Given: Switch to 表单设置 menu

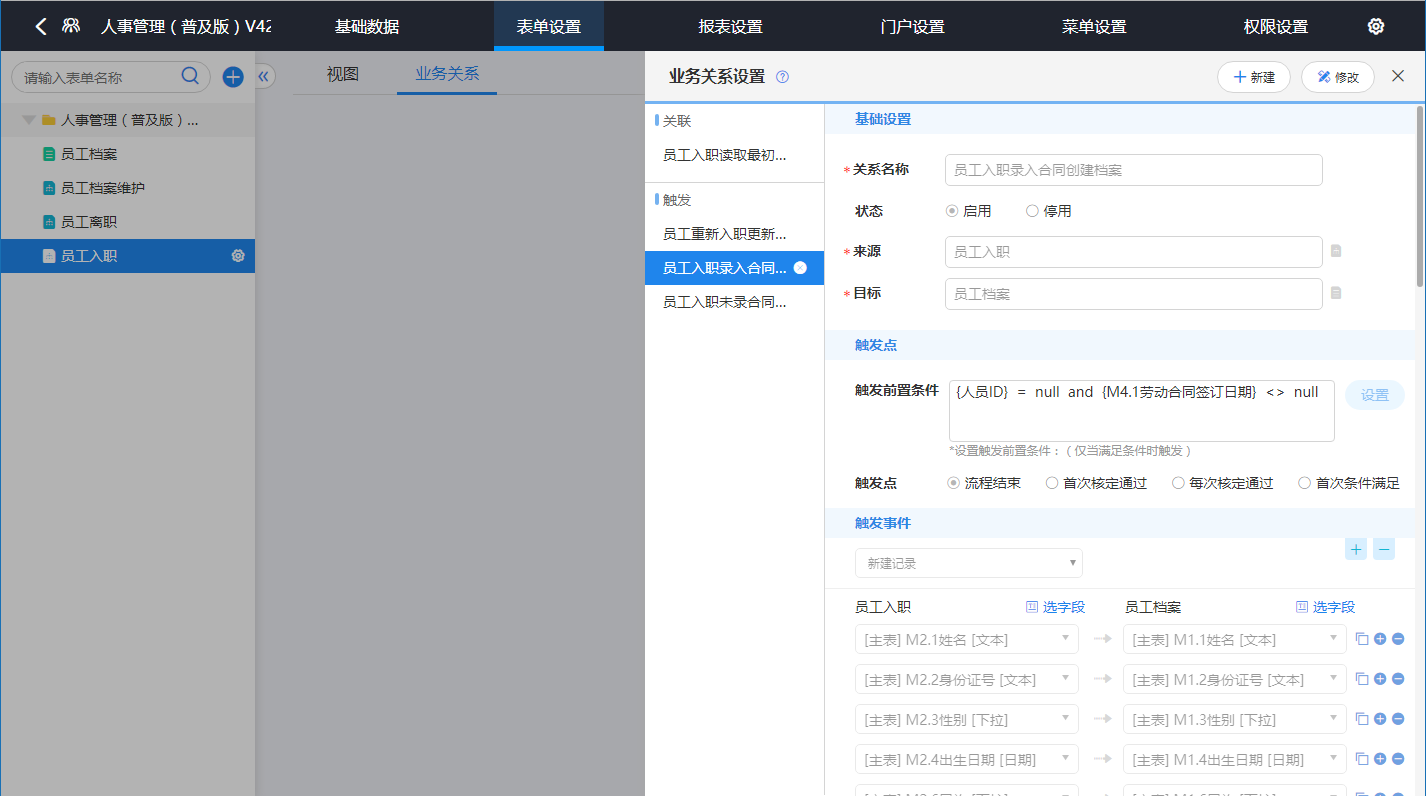Looking at the screenshot, I should coord(549,27).
